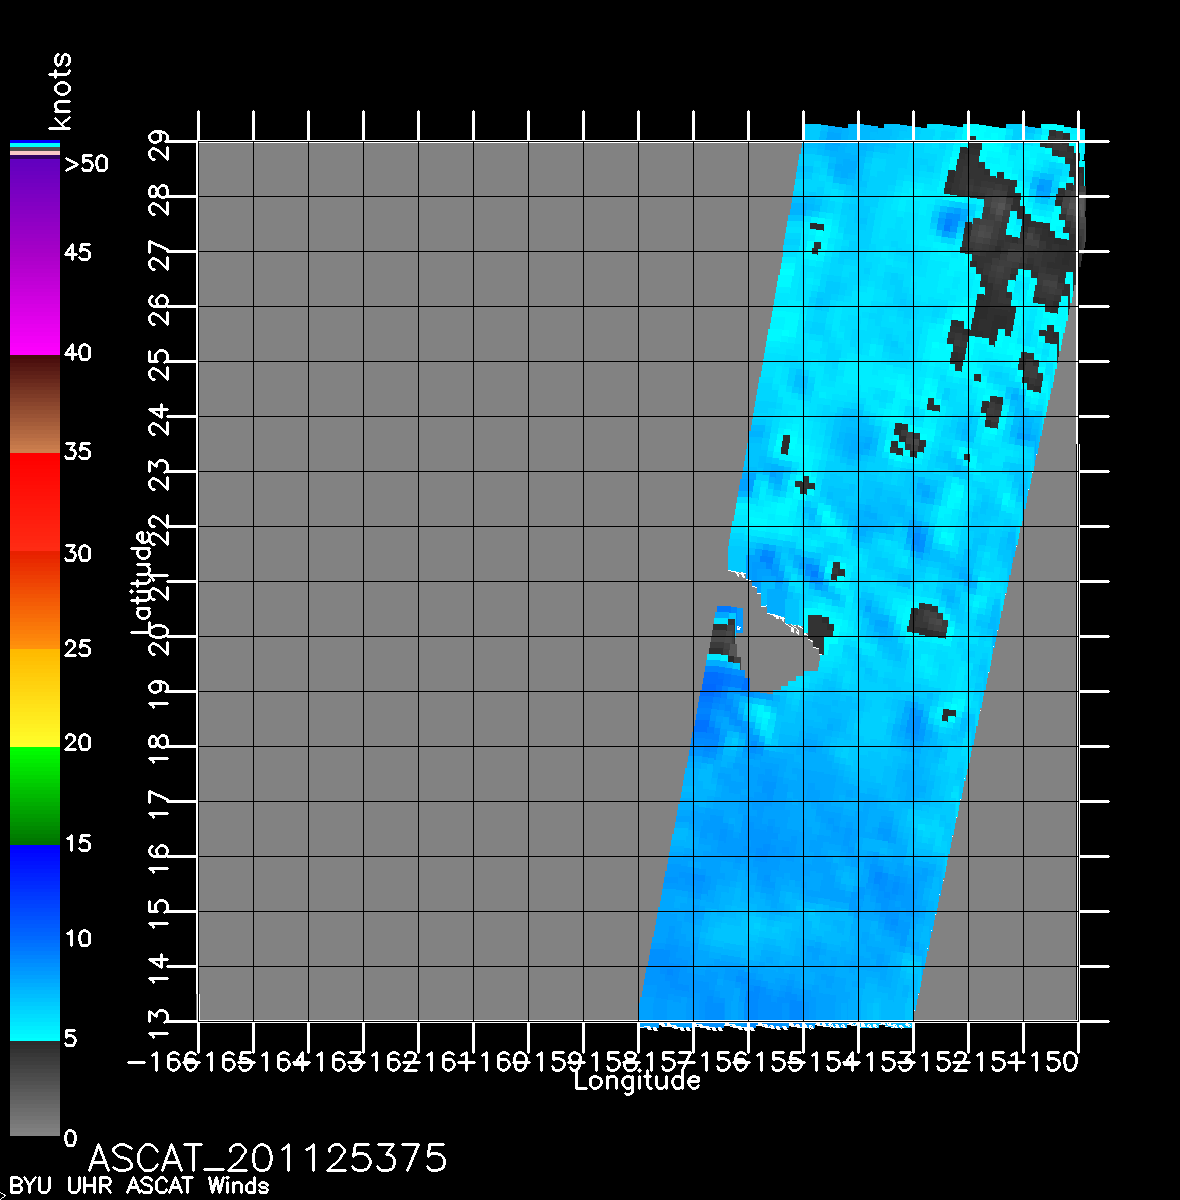1180x1200 pixels.
Task: Select the 25 knots label on the color scale
Action: (x=77, y=648)
